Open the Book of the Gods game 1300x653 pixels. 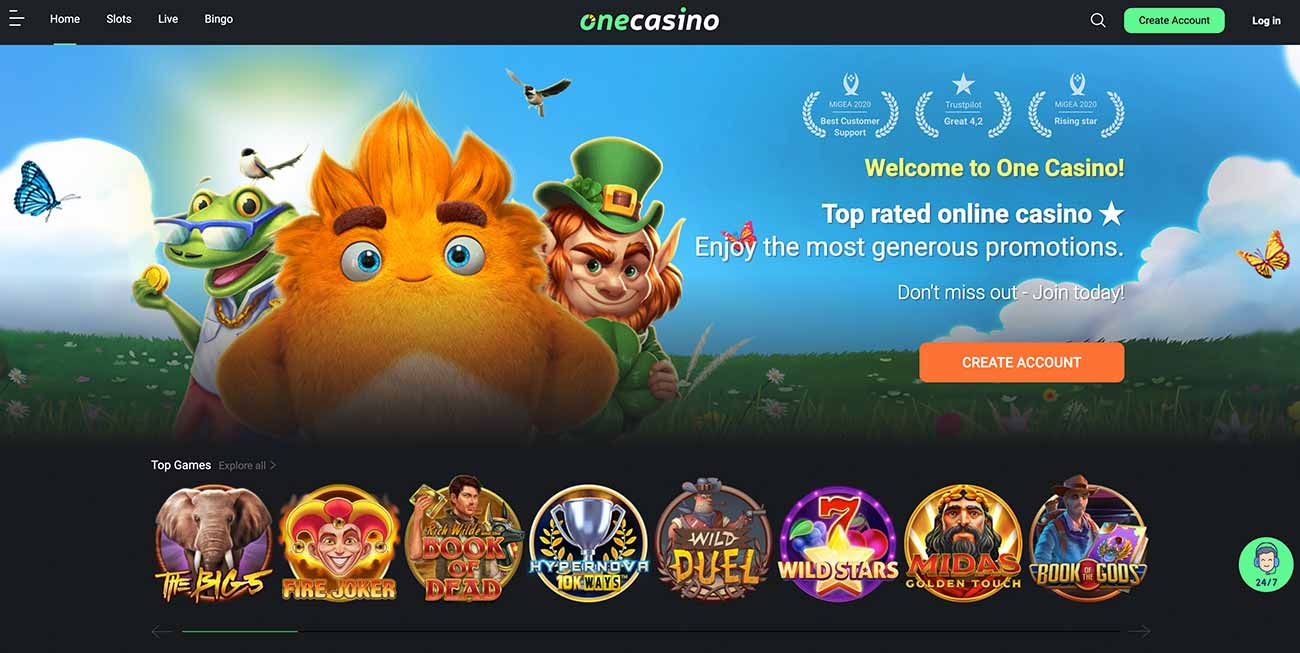pos(1089,540)
